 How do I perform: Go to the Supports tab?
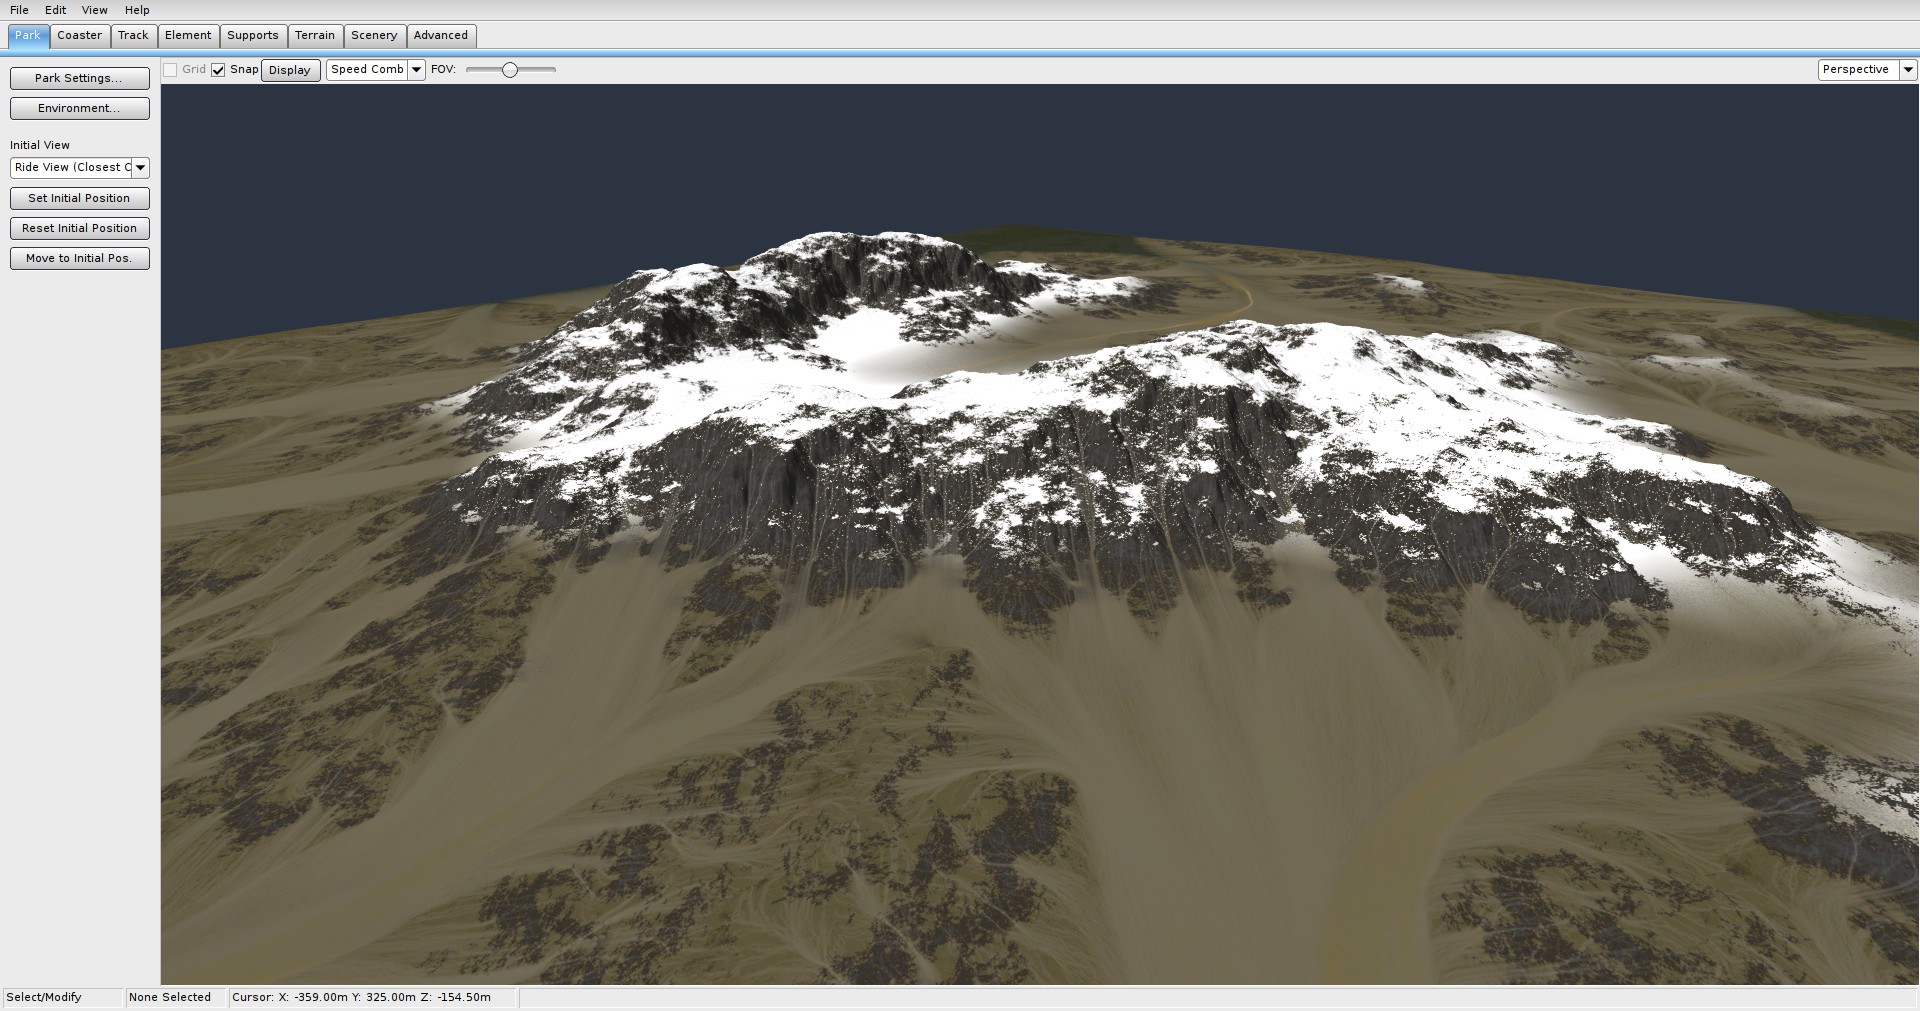coord(252,35)
